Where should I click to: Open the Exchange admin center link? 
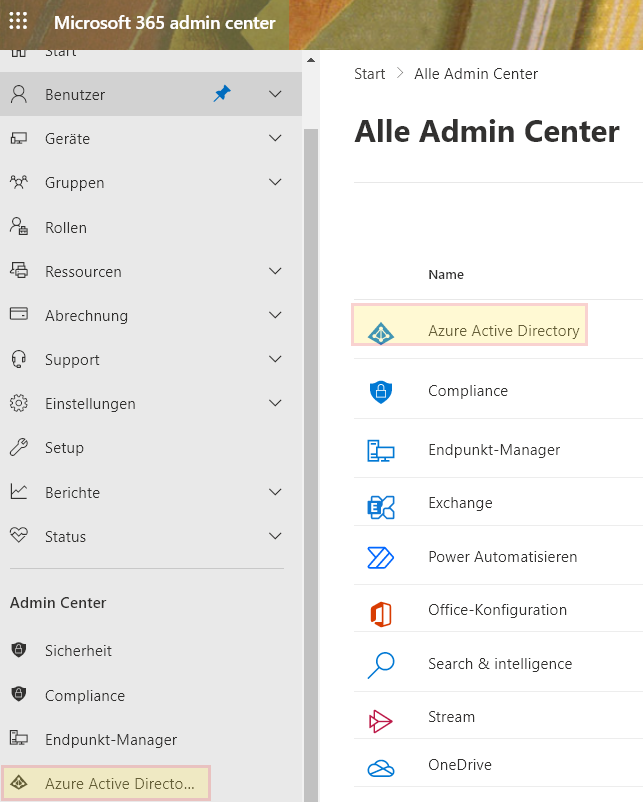460,503
